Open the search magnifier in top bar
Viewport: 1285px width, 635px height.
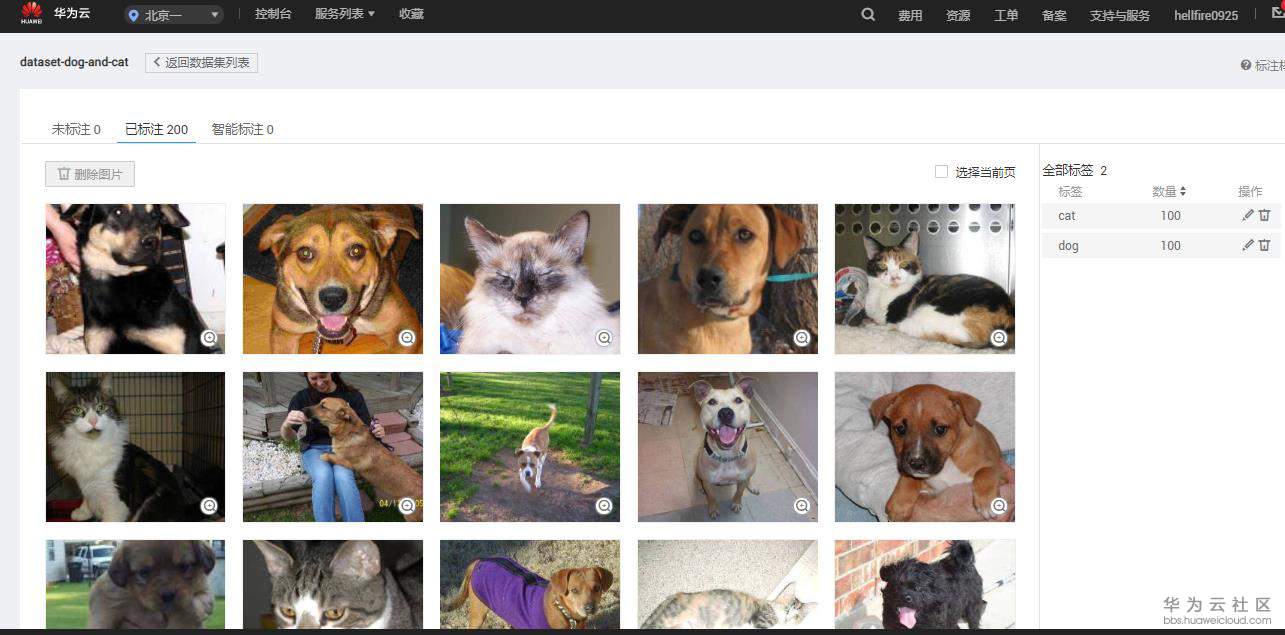(x=868, y=14)
